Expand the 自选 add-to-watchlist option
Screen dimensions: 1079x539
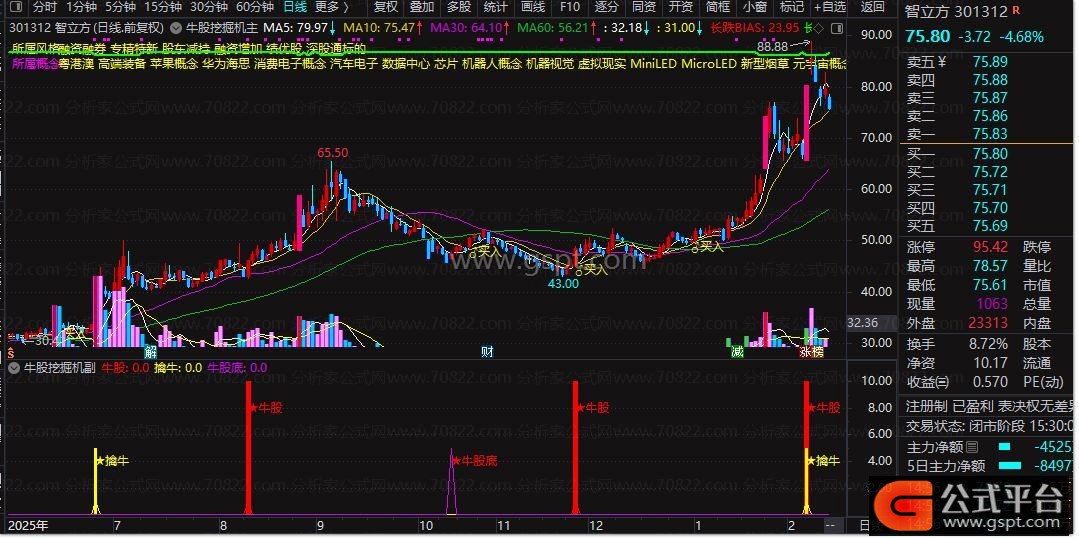[829, 7]
